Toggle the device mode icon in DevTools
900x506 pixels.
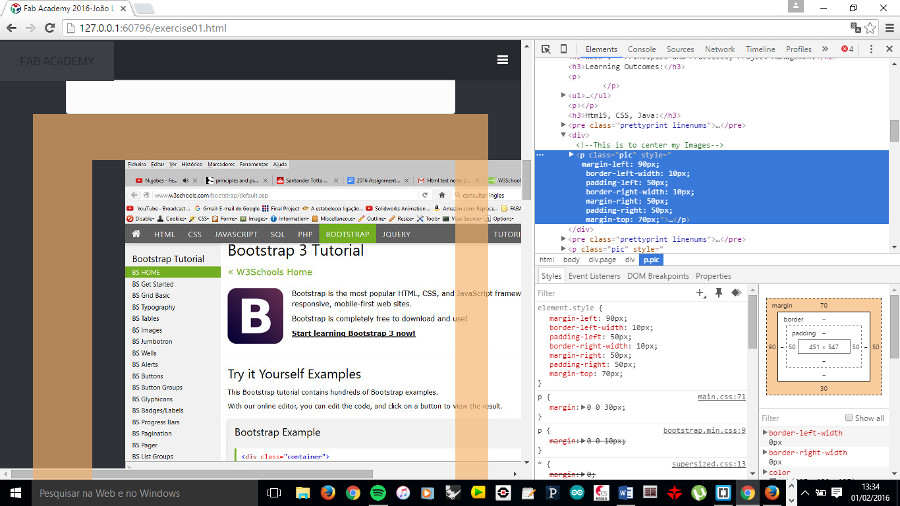point(564,49)
